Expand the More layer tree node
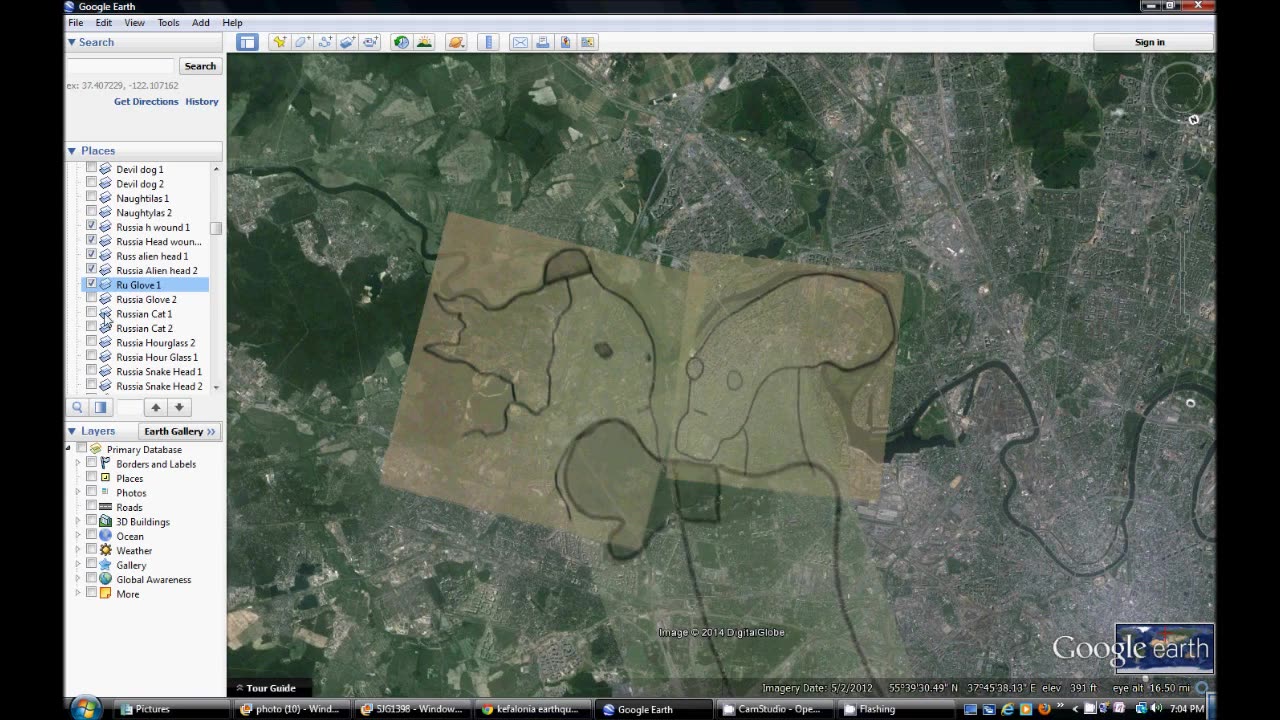The width and height of the screenshot is (1280, 720). click(x=78, y=594)
